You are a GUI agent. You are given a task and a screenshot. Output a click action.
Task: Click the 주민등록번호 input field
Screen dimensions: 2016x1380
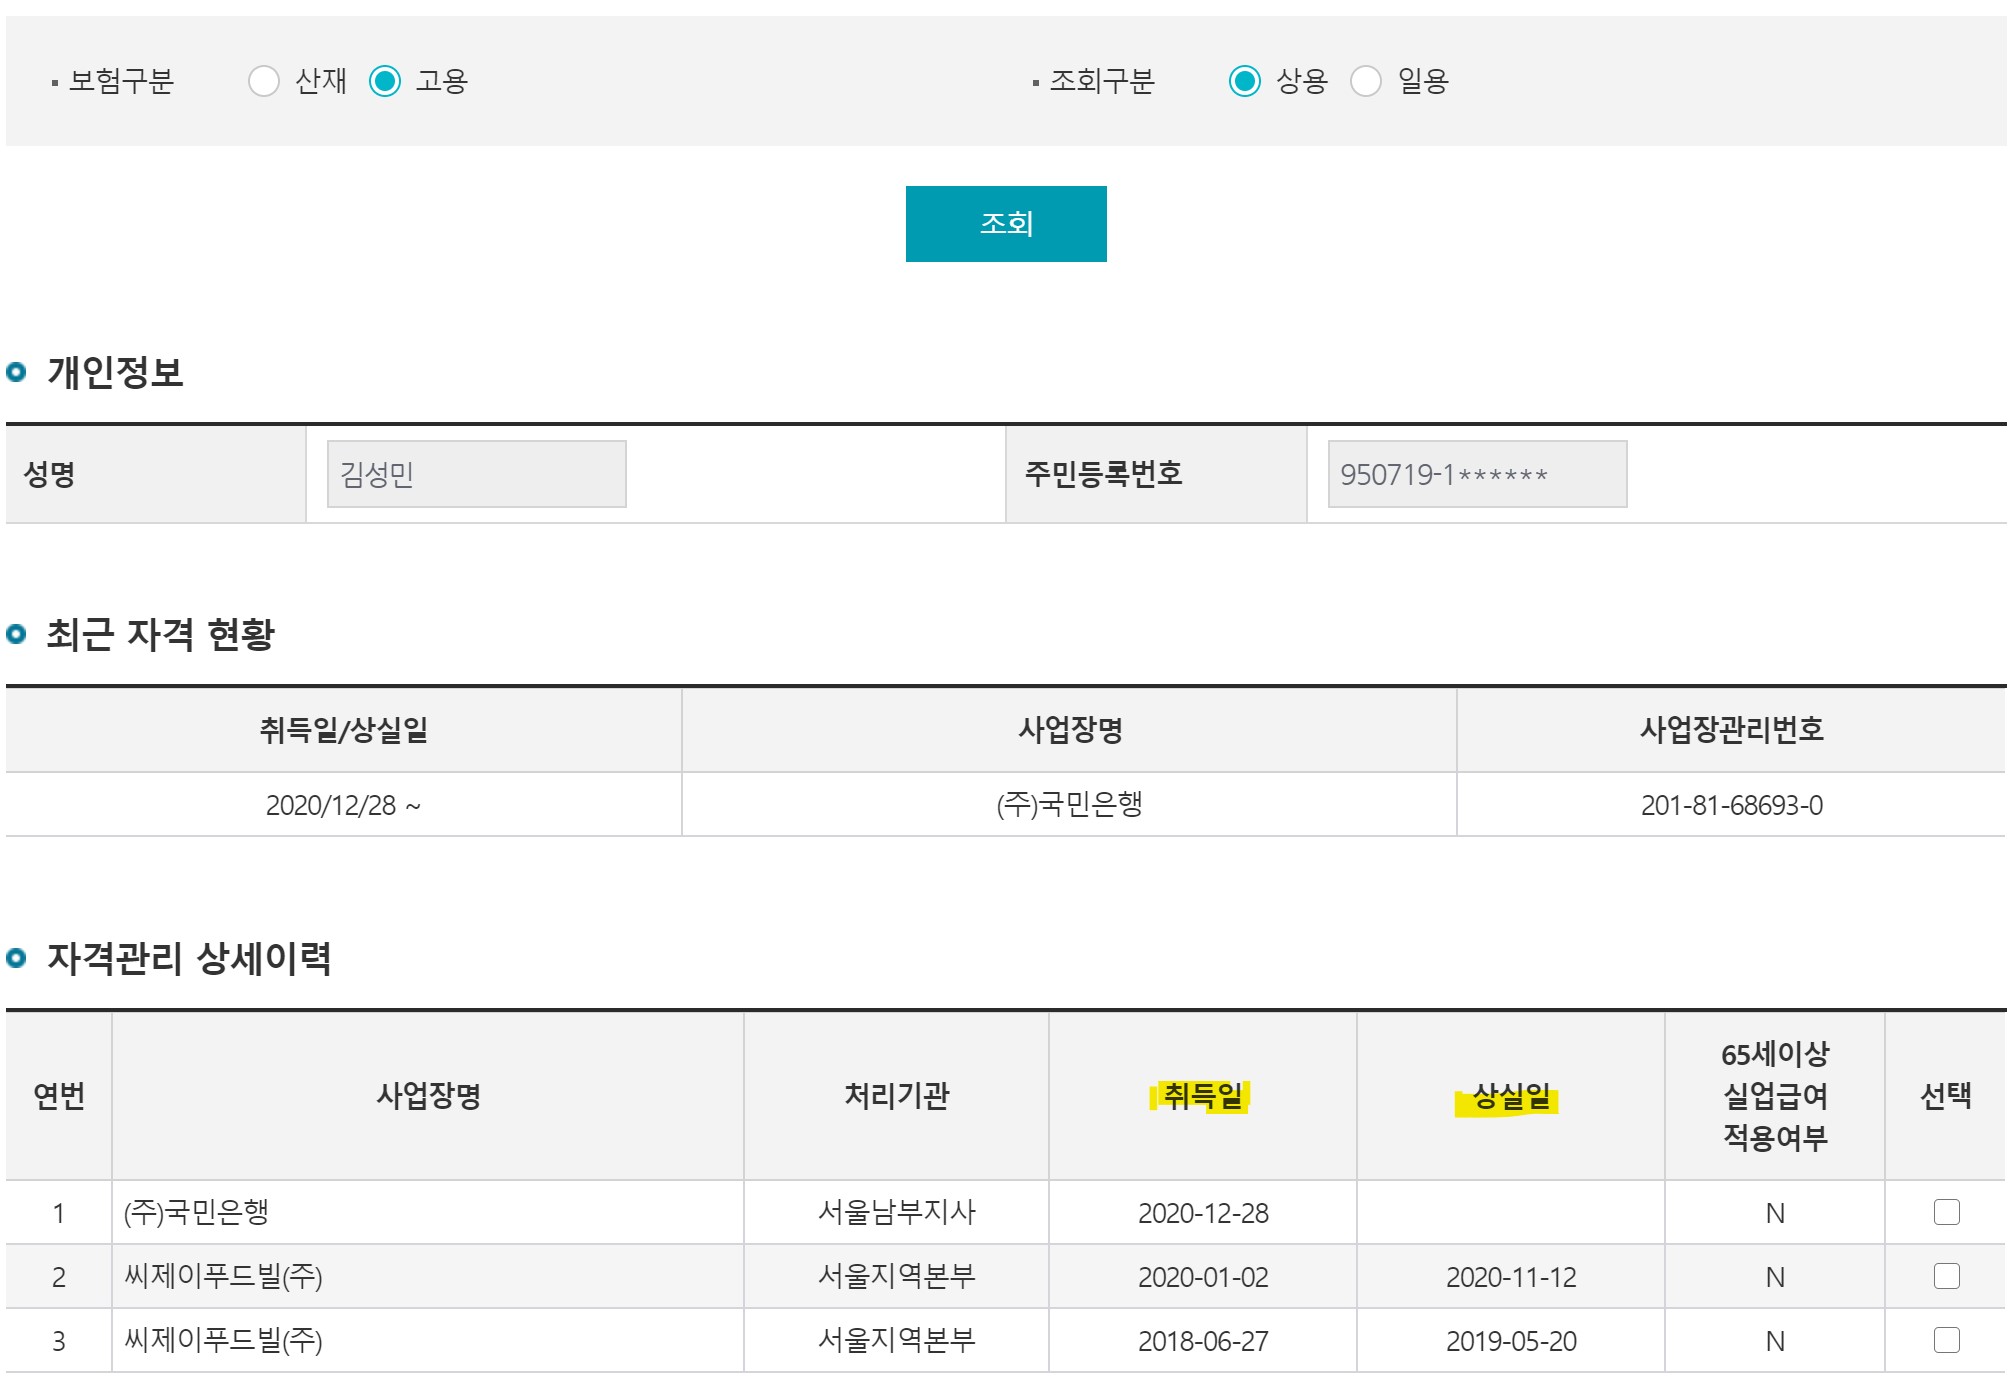pos(1476,474)
